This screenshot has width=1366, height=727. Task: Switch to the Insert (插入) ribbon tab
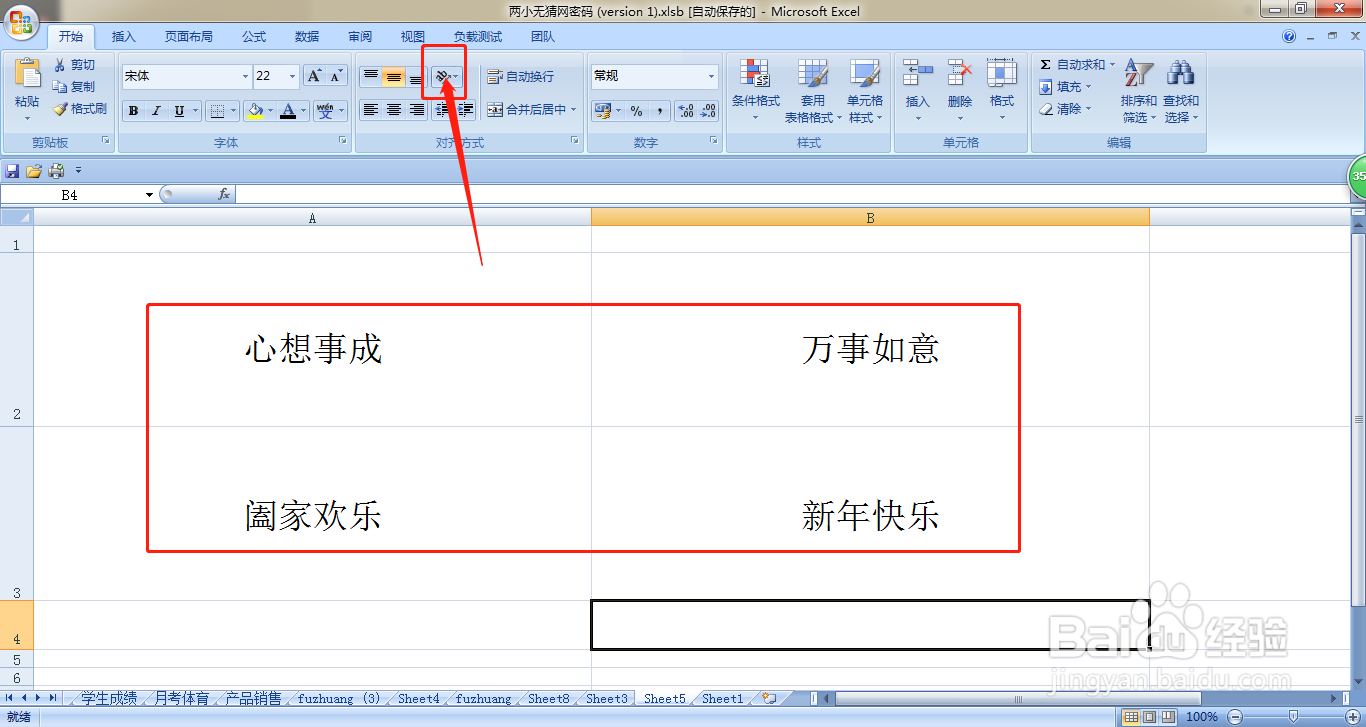[x=124, y=37]
